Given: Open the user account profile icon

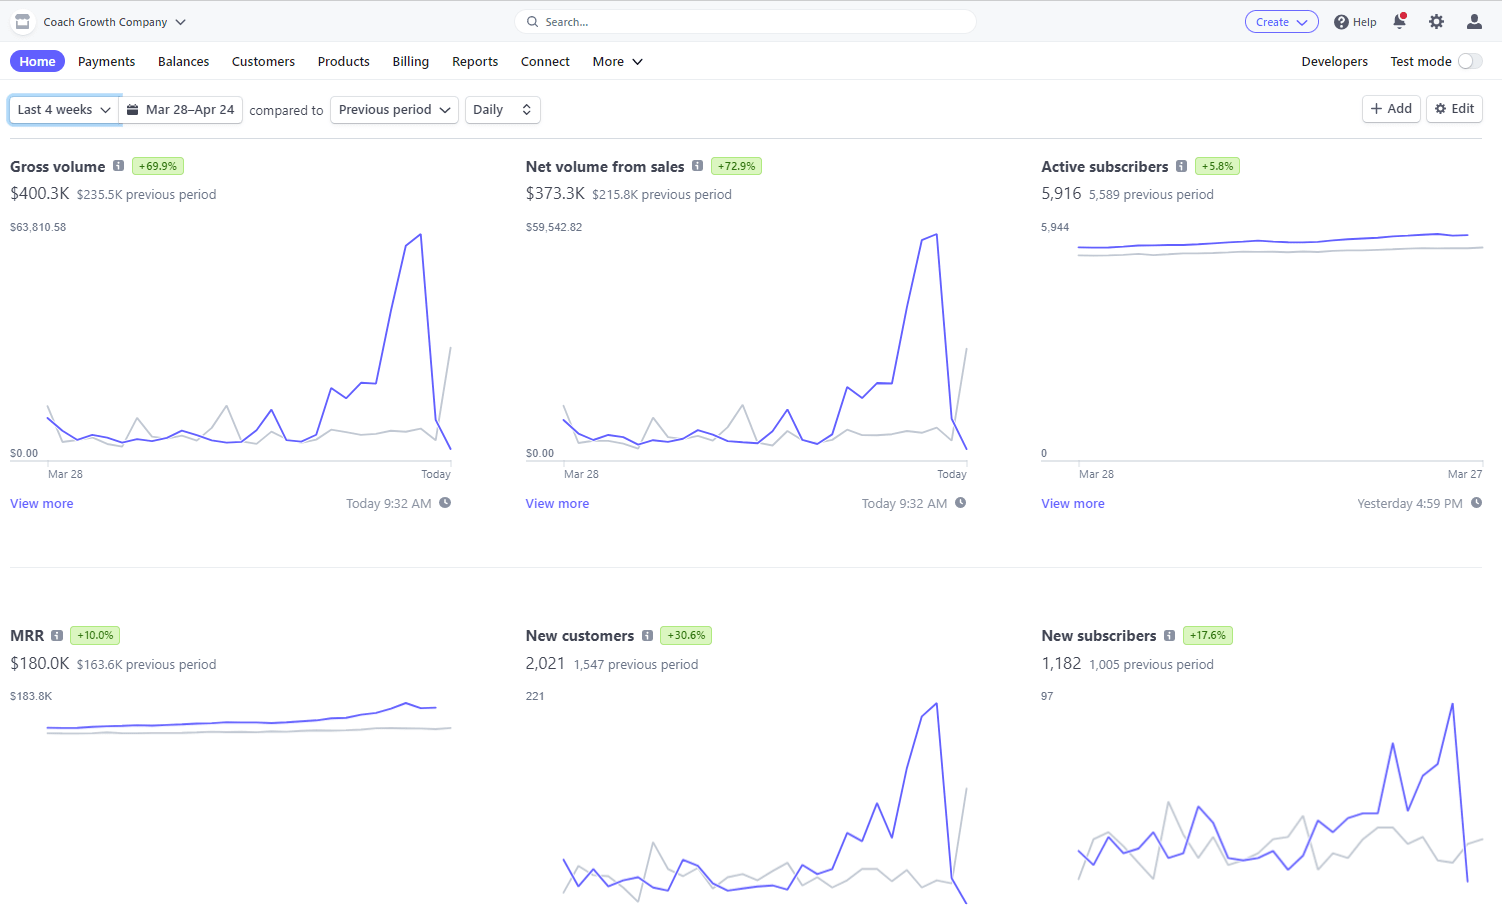Looking at the screenshot, I should pos(1474,22).
